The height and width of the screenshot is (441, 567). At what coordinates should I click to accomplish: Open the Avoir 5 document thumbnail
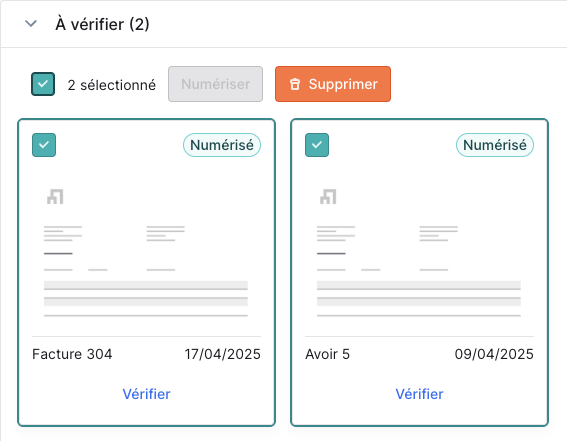419,252
